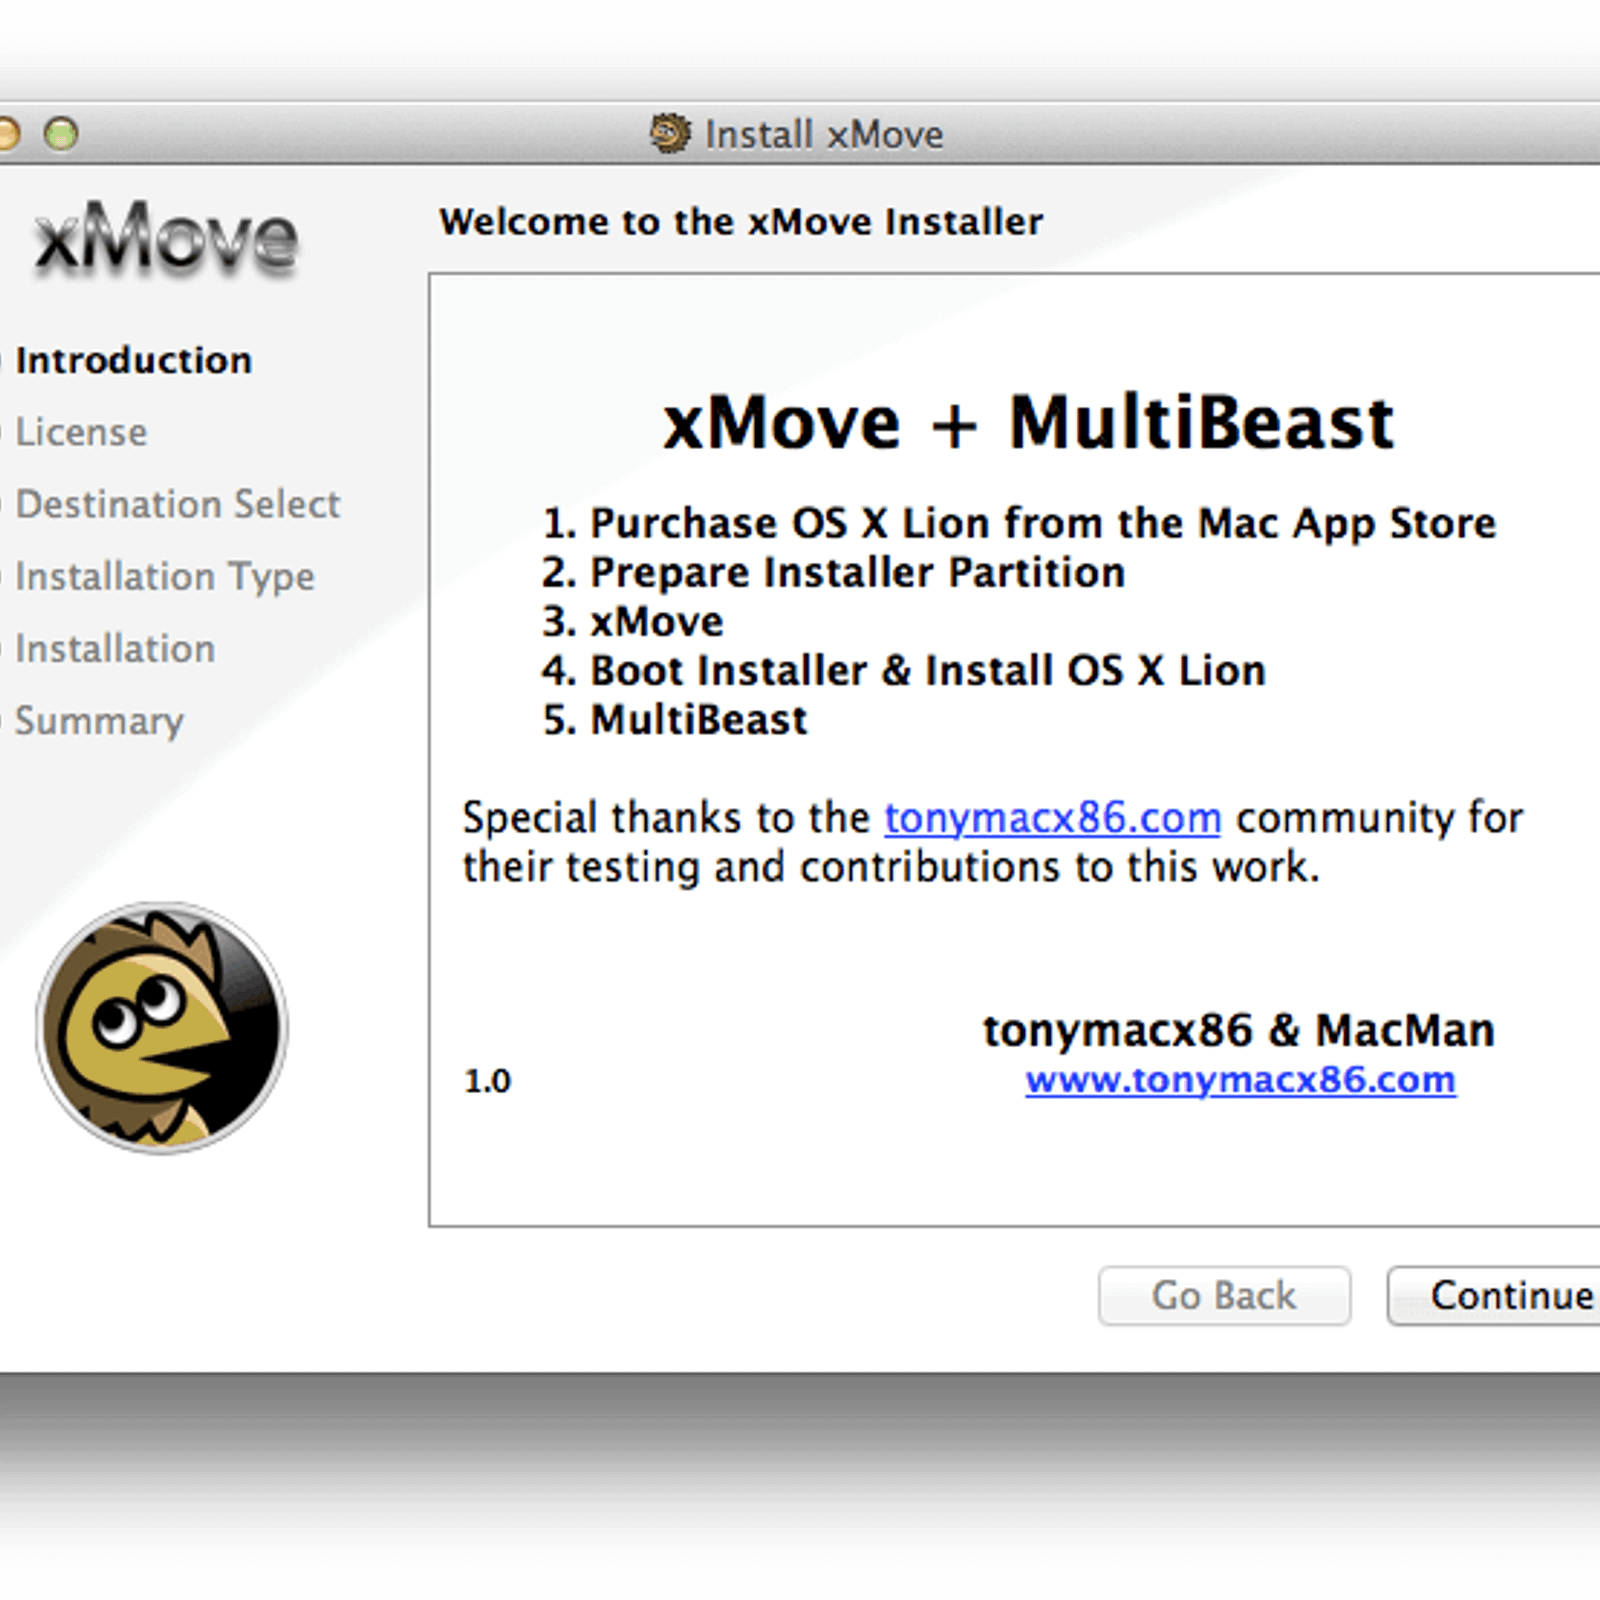Select the License step in sidebar

(81, 432)
